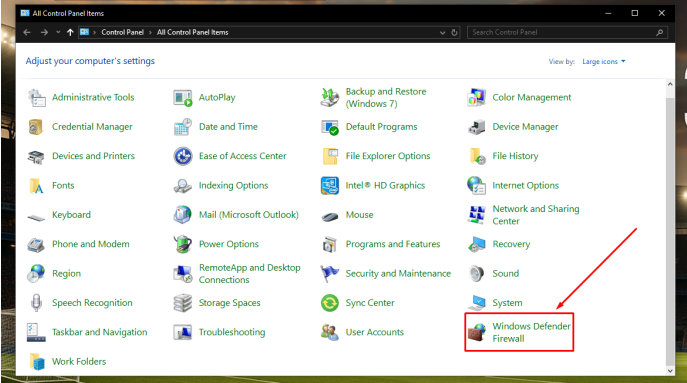Image resolution: width=687 pixels, height=383 pixels.
Task: Open Troubleshooting link
Action: point(232,332)
